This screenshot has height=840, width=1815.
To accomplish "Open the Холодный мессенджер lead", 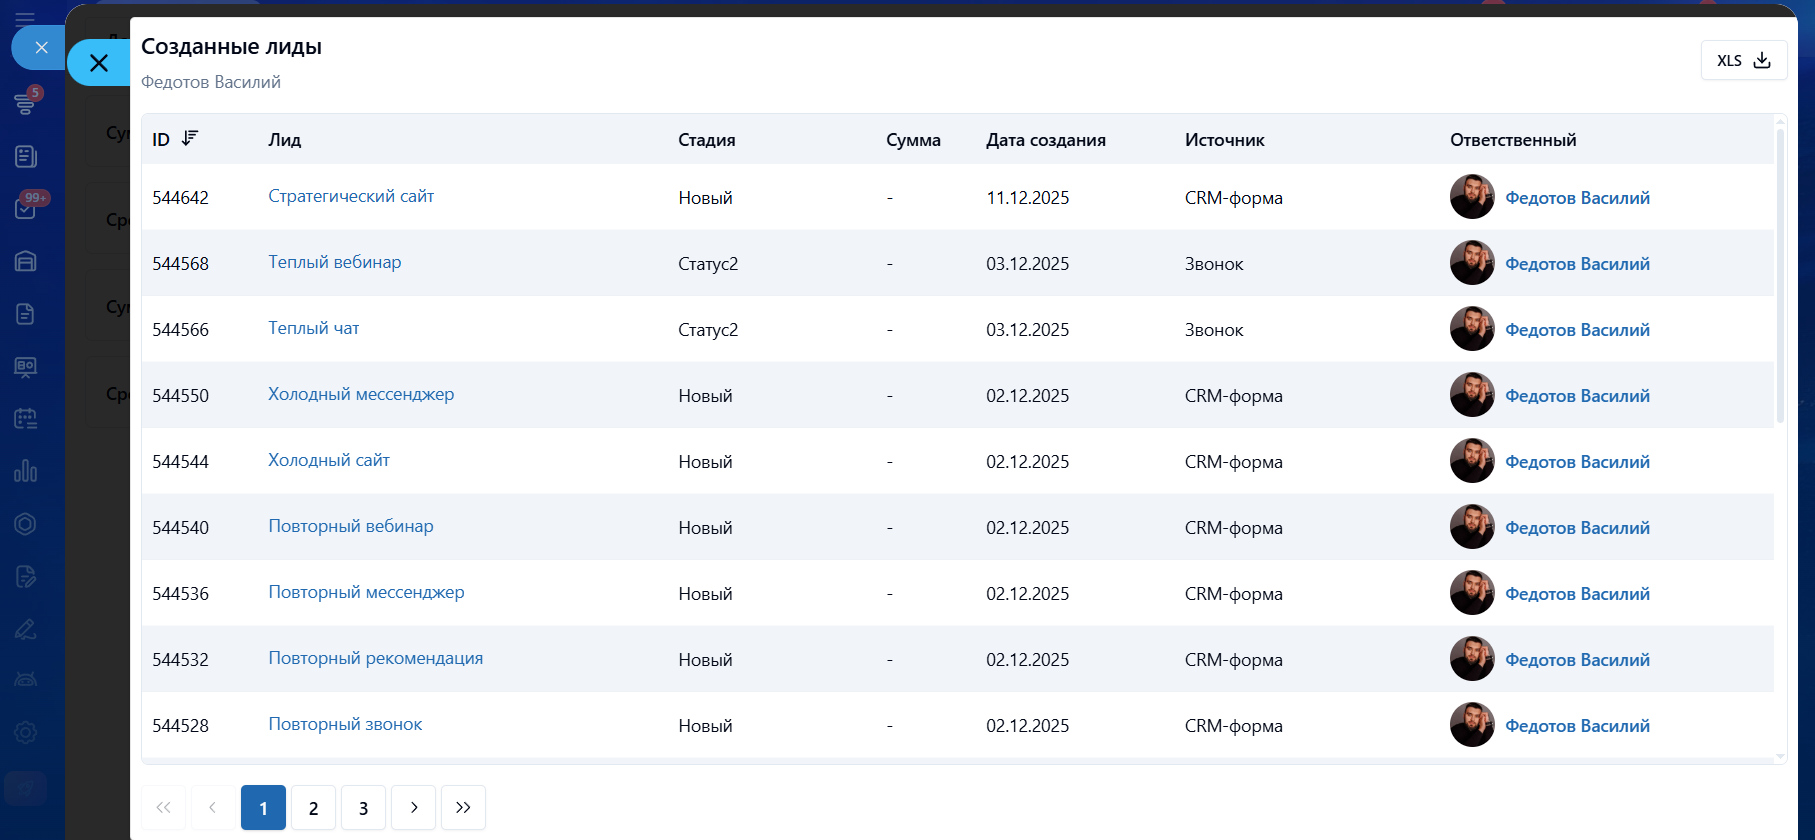I will pyautogui.click(x=361, y=394).
